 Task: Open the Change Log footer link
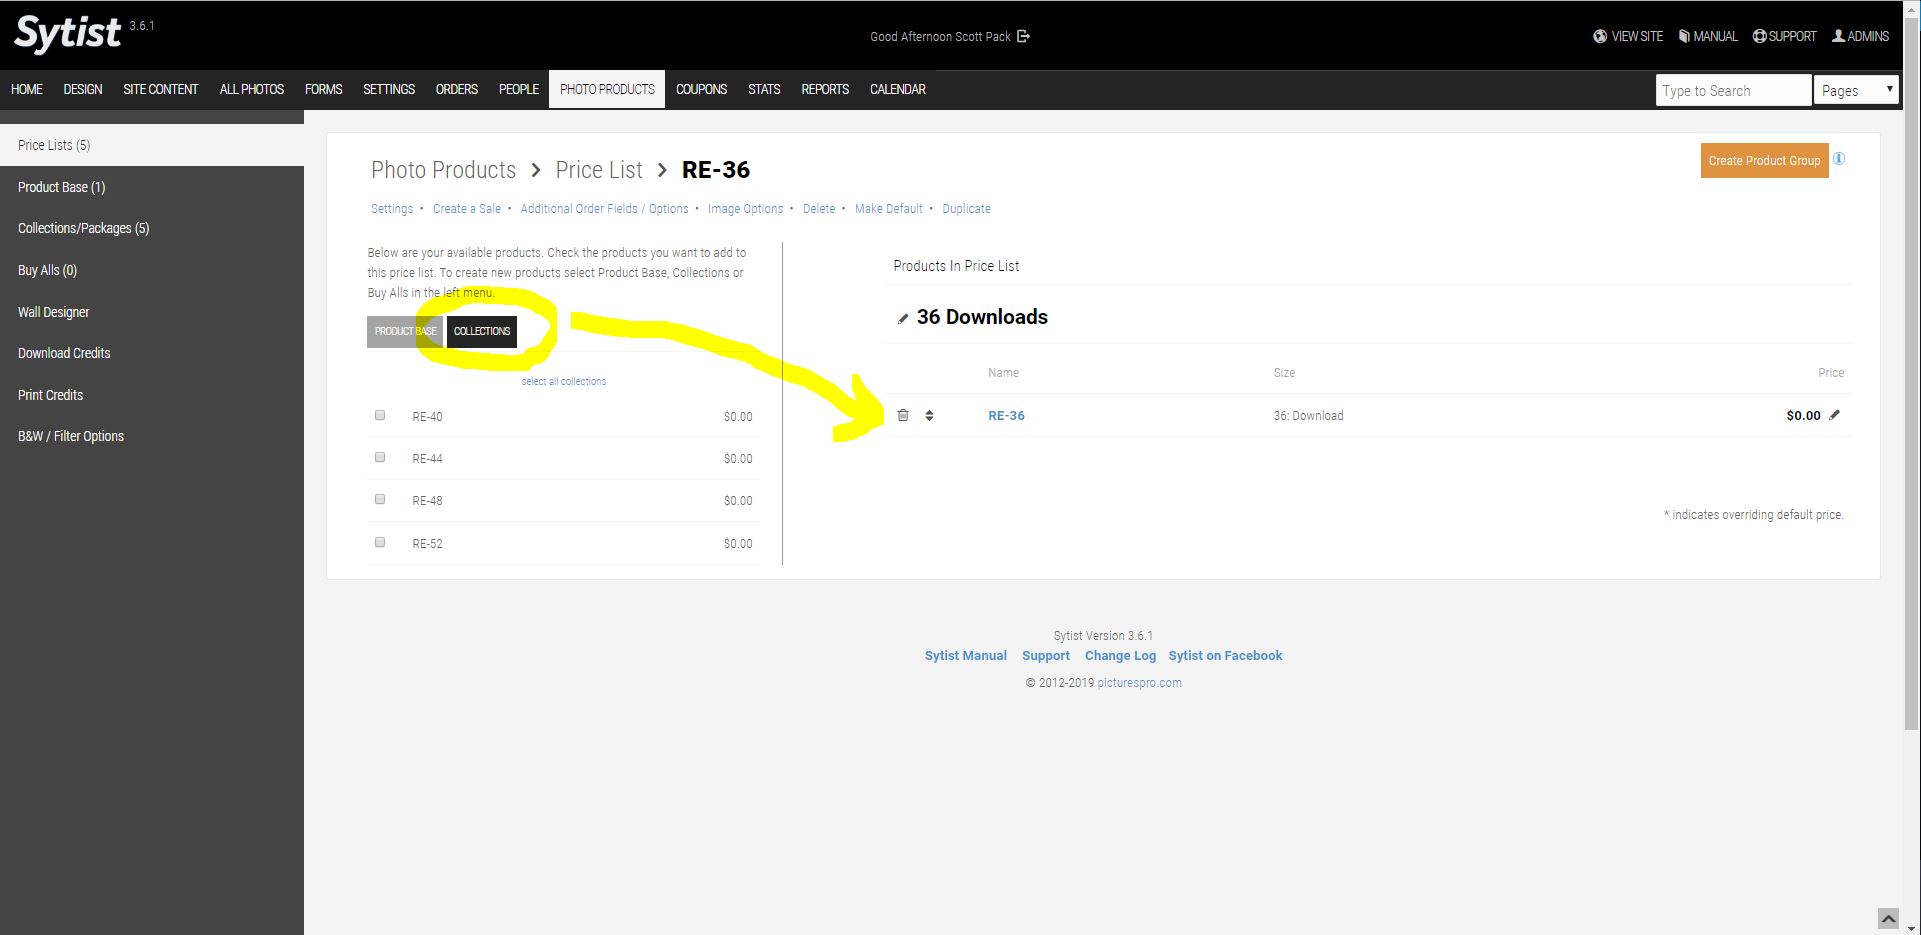coord(1120,656)
